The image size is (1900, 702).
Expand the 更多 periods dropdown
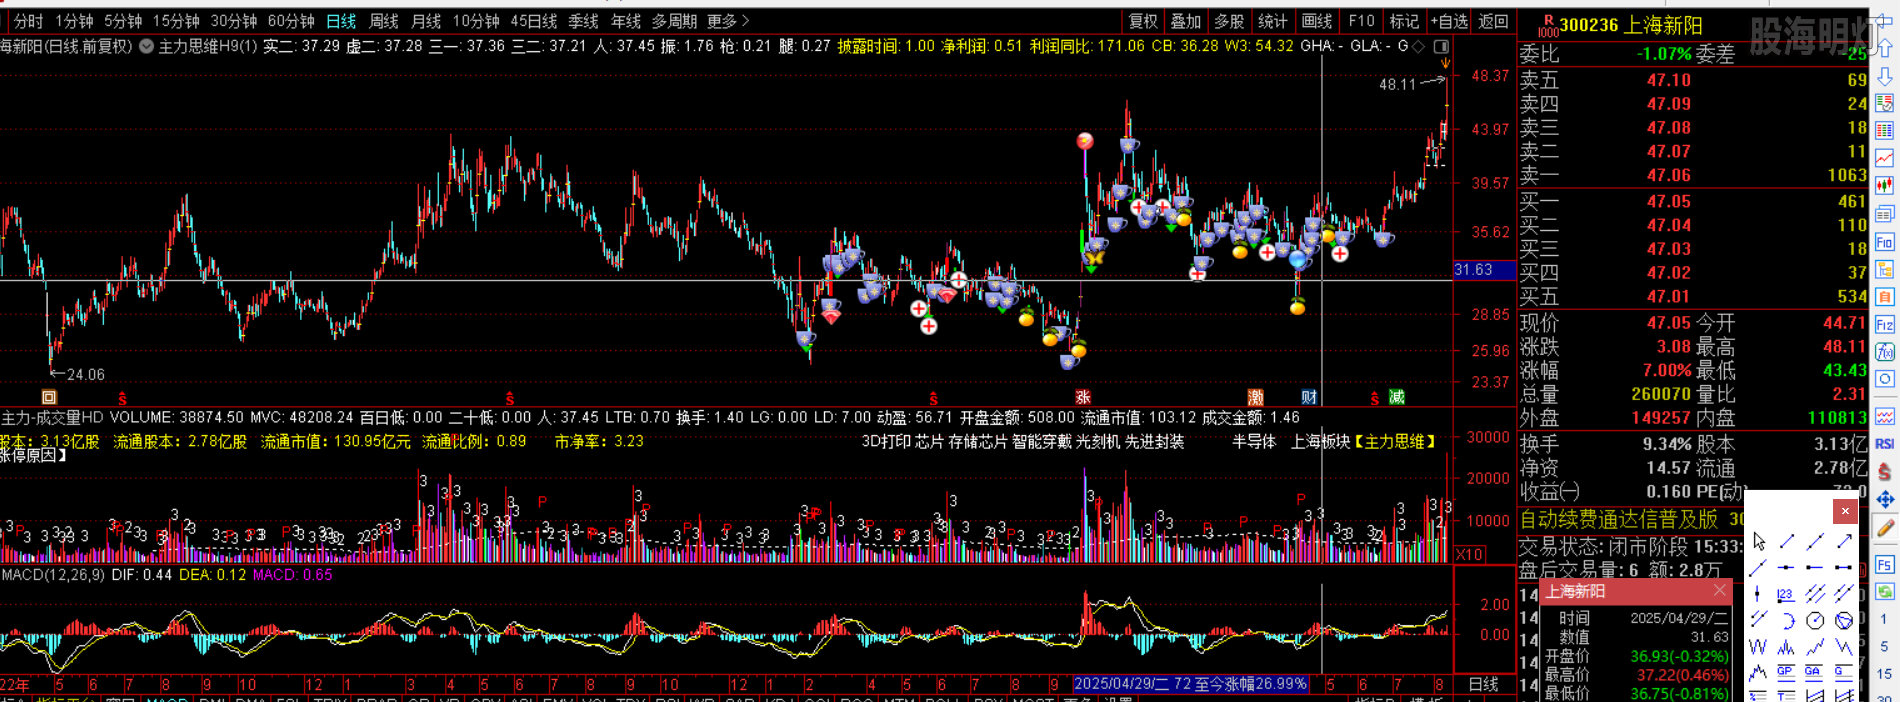click(727, 21)
